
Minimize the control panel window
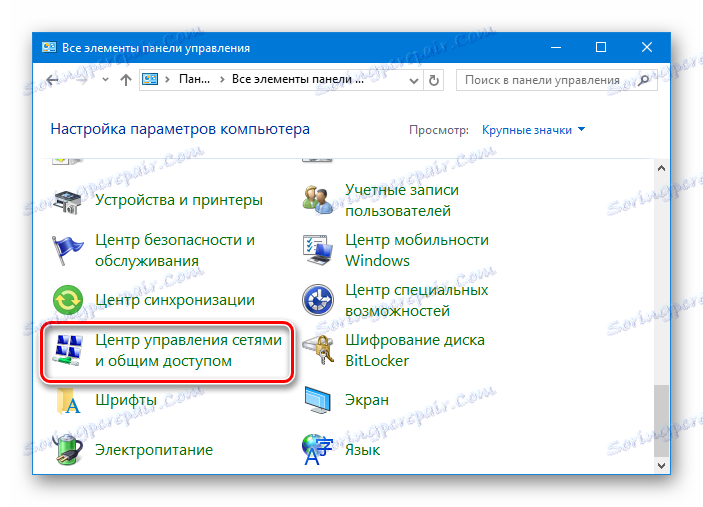coord(556,47)
